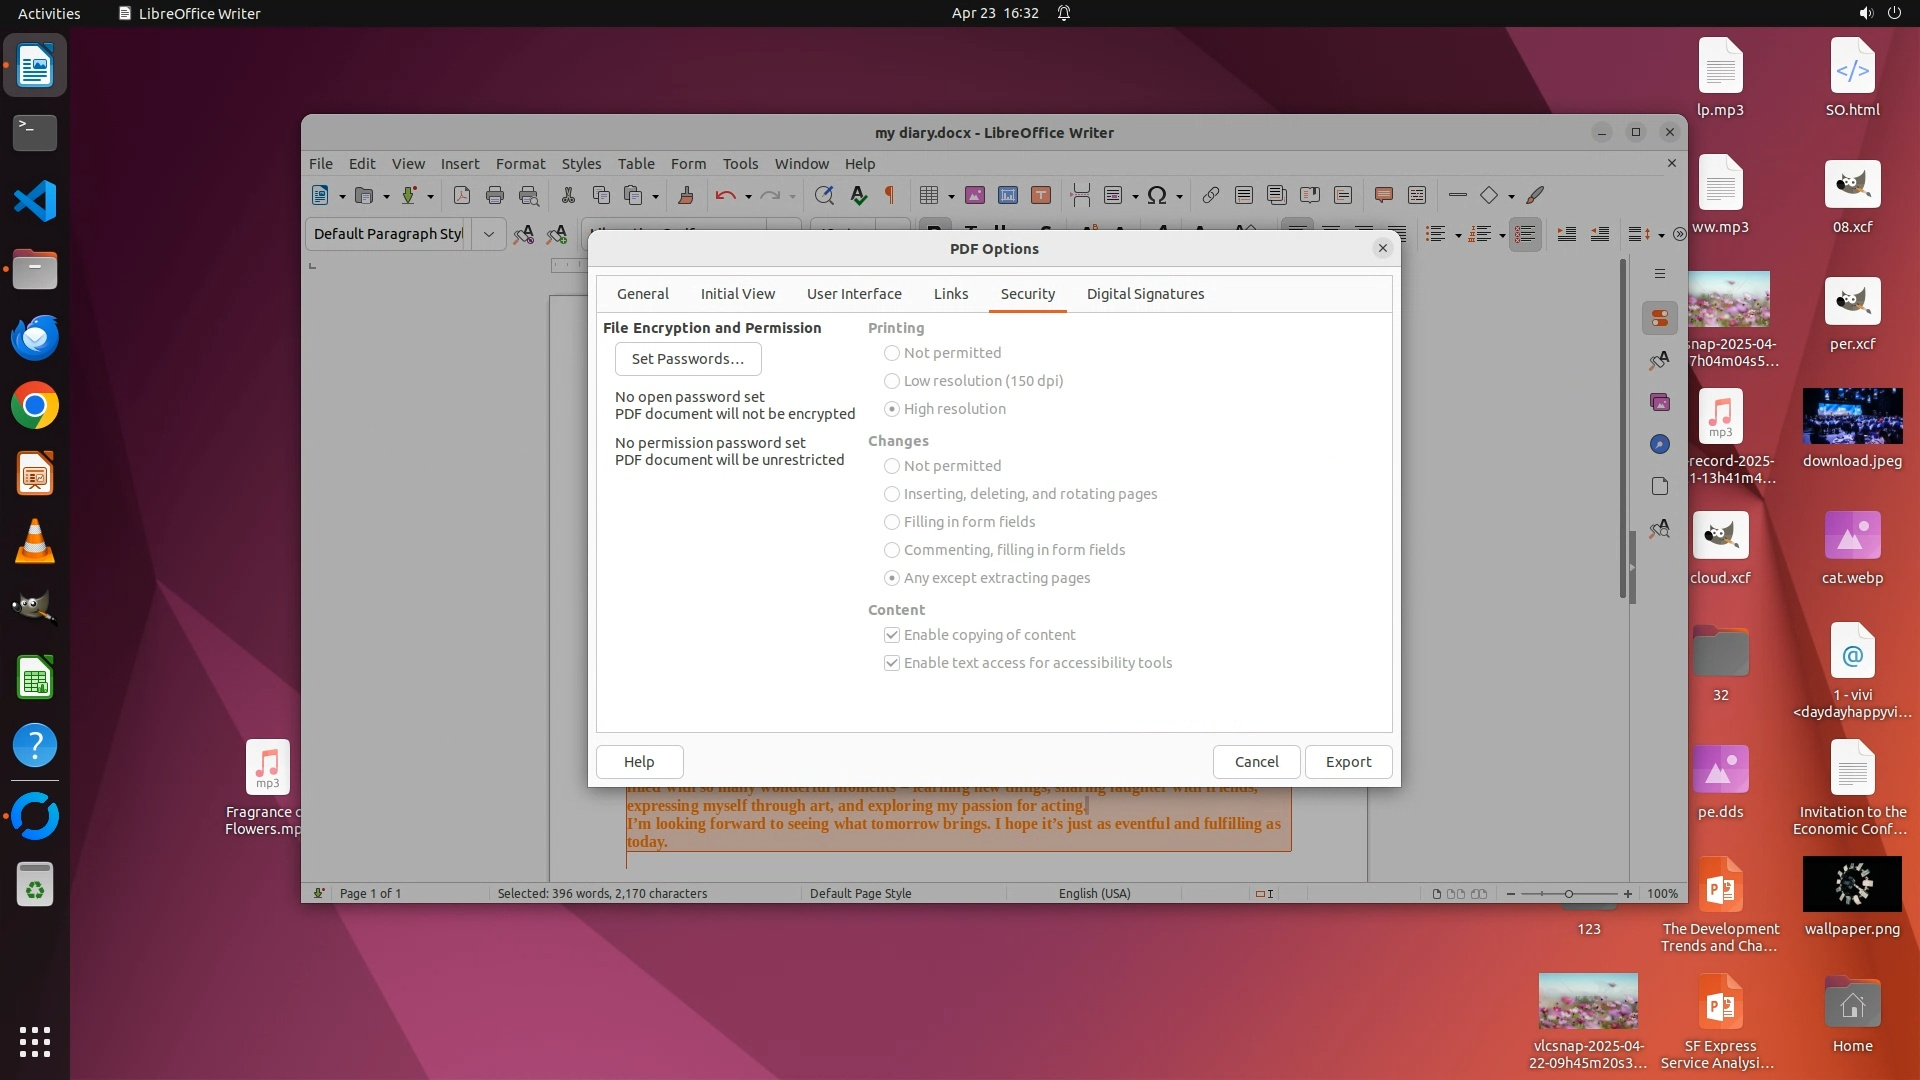Viewport: 1920px width, 1080px height.
Task: Click the Set Passwords… button
Action: pyautogui.click(x=688, y=359)
